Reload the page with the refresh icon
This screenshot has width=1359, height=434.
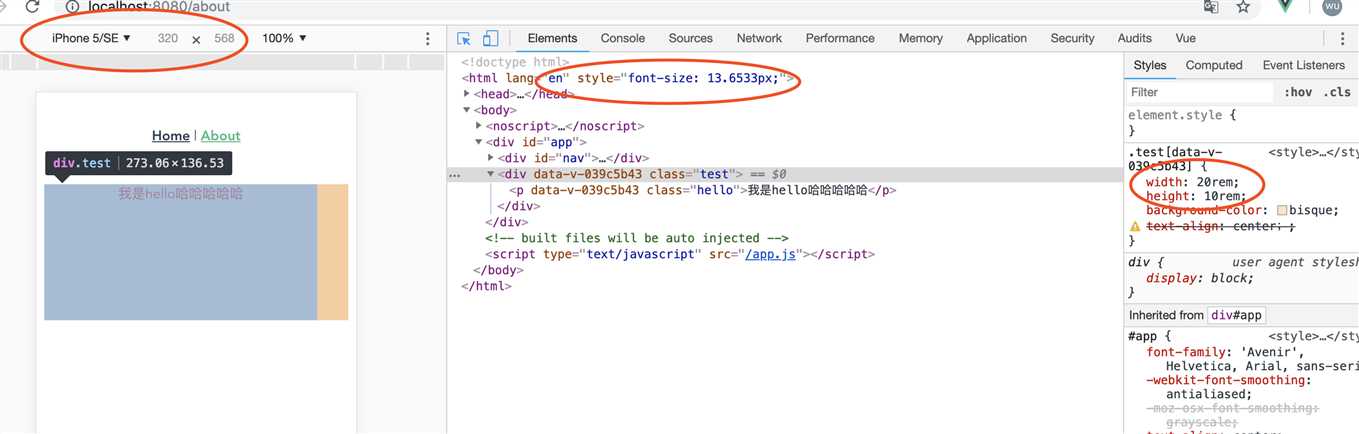31,7
